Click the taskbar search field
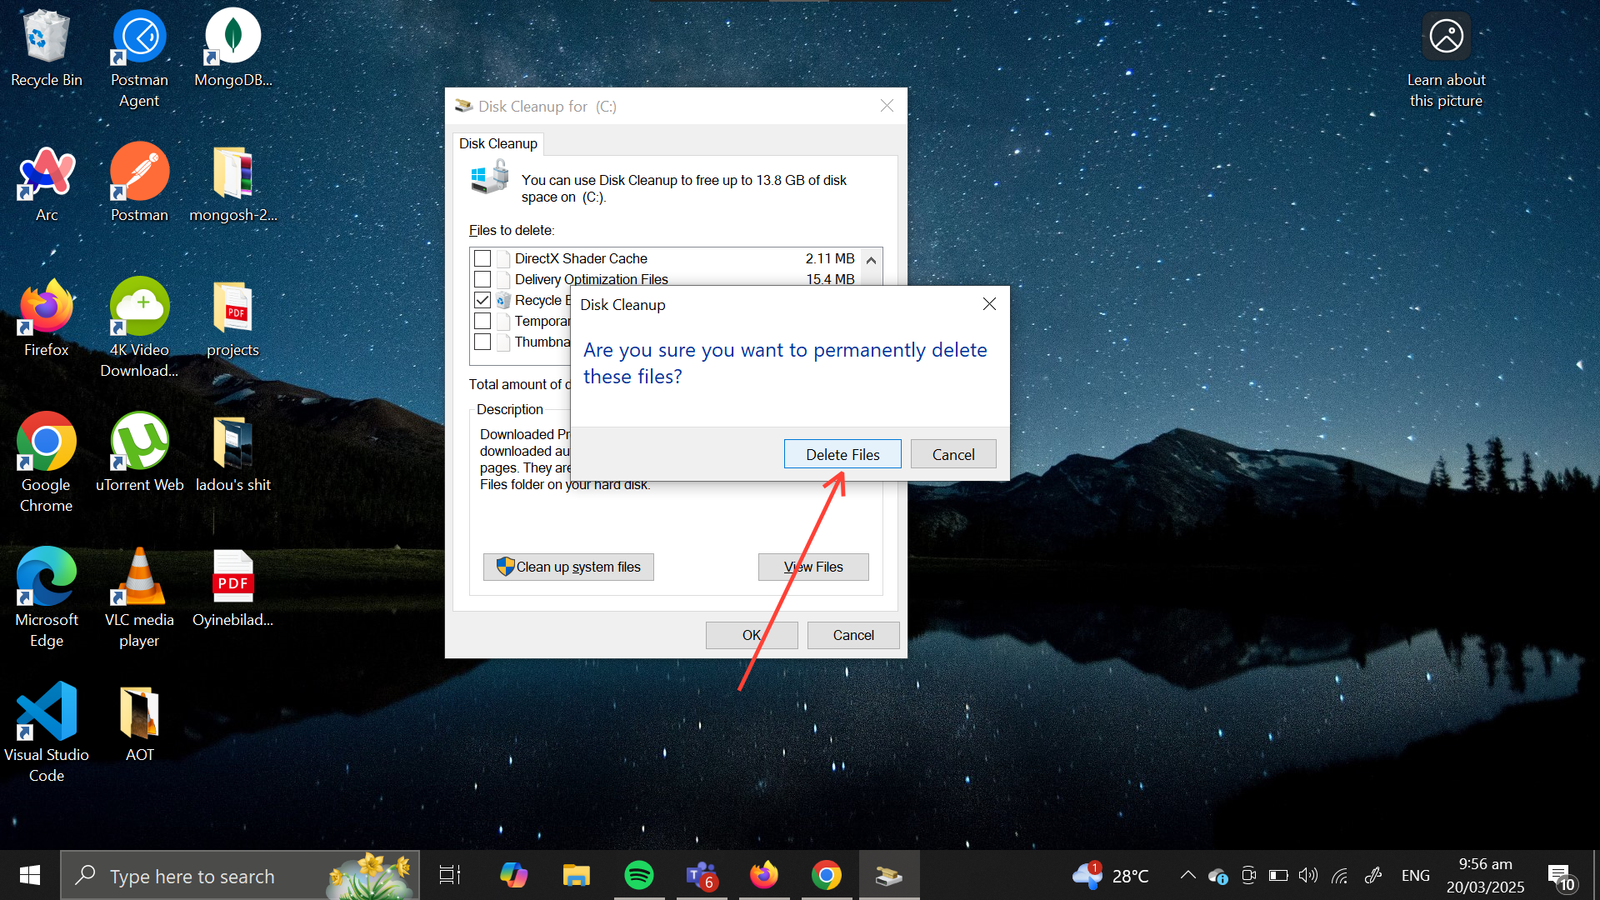This screenshot has height=900, width=1600. (x=240, y=875)
